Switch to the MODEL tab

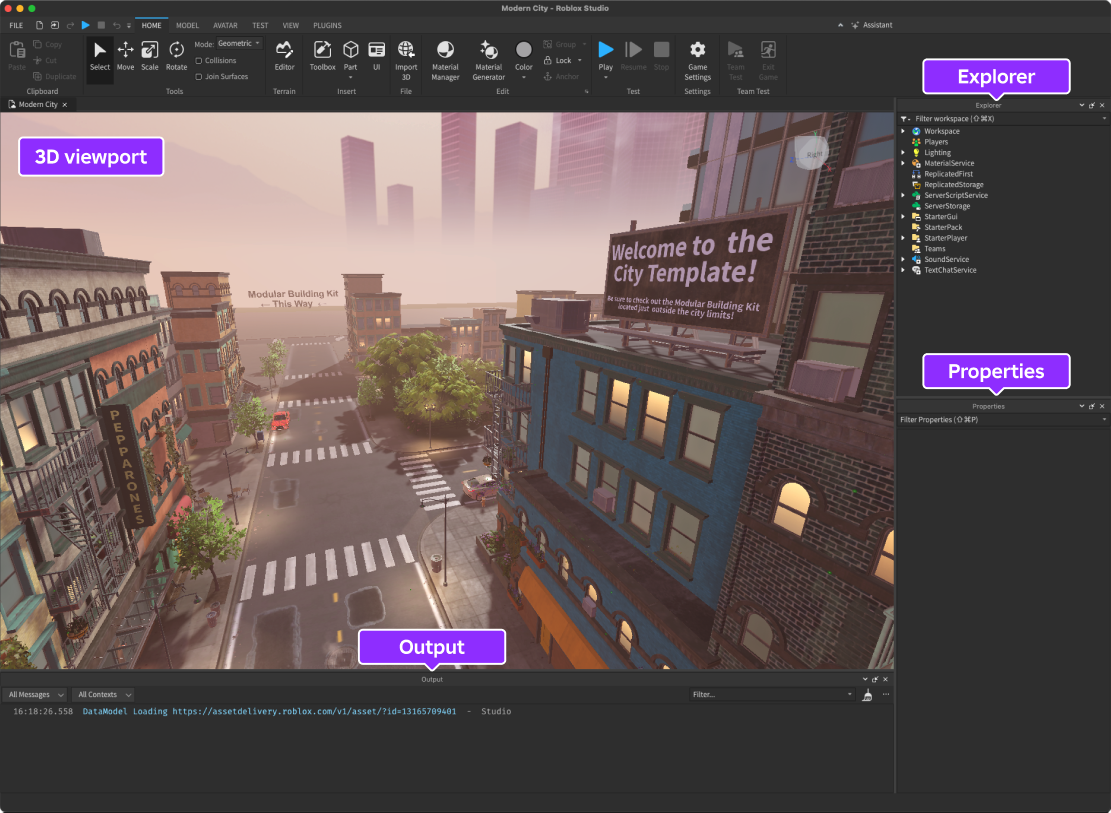[187, 25]
